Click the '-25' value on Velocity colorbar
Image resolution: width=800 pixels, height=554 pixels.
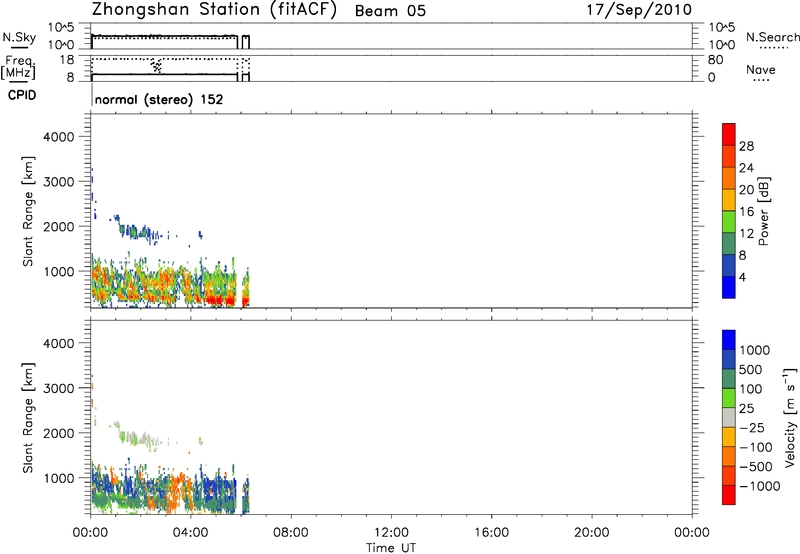click(751, 428)
